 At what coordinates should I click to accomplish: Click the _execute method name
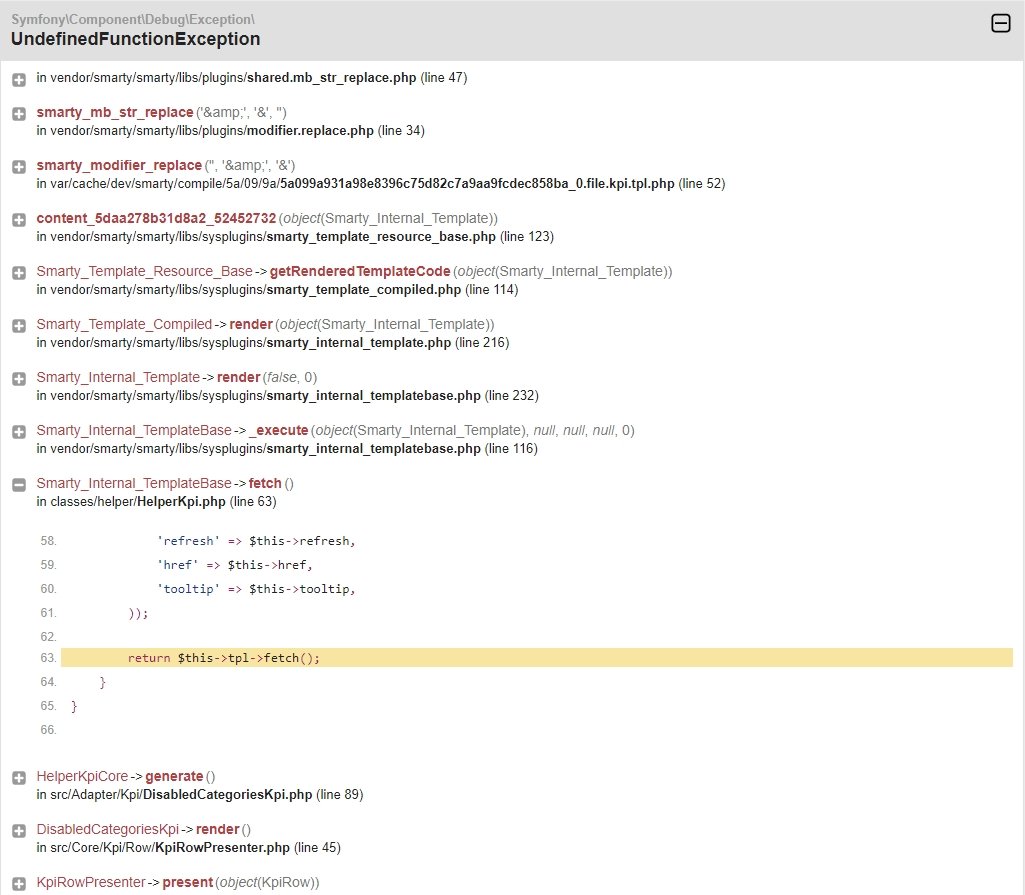(x=279, y=430)
